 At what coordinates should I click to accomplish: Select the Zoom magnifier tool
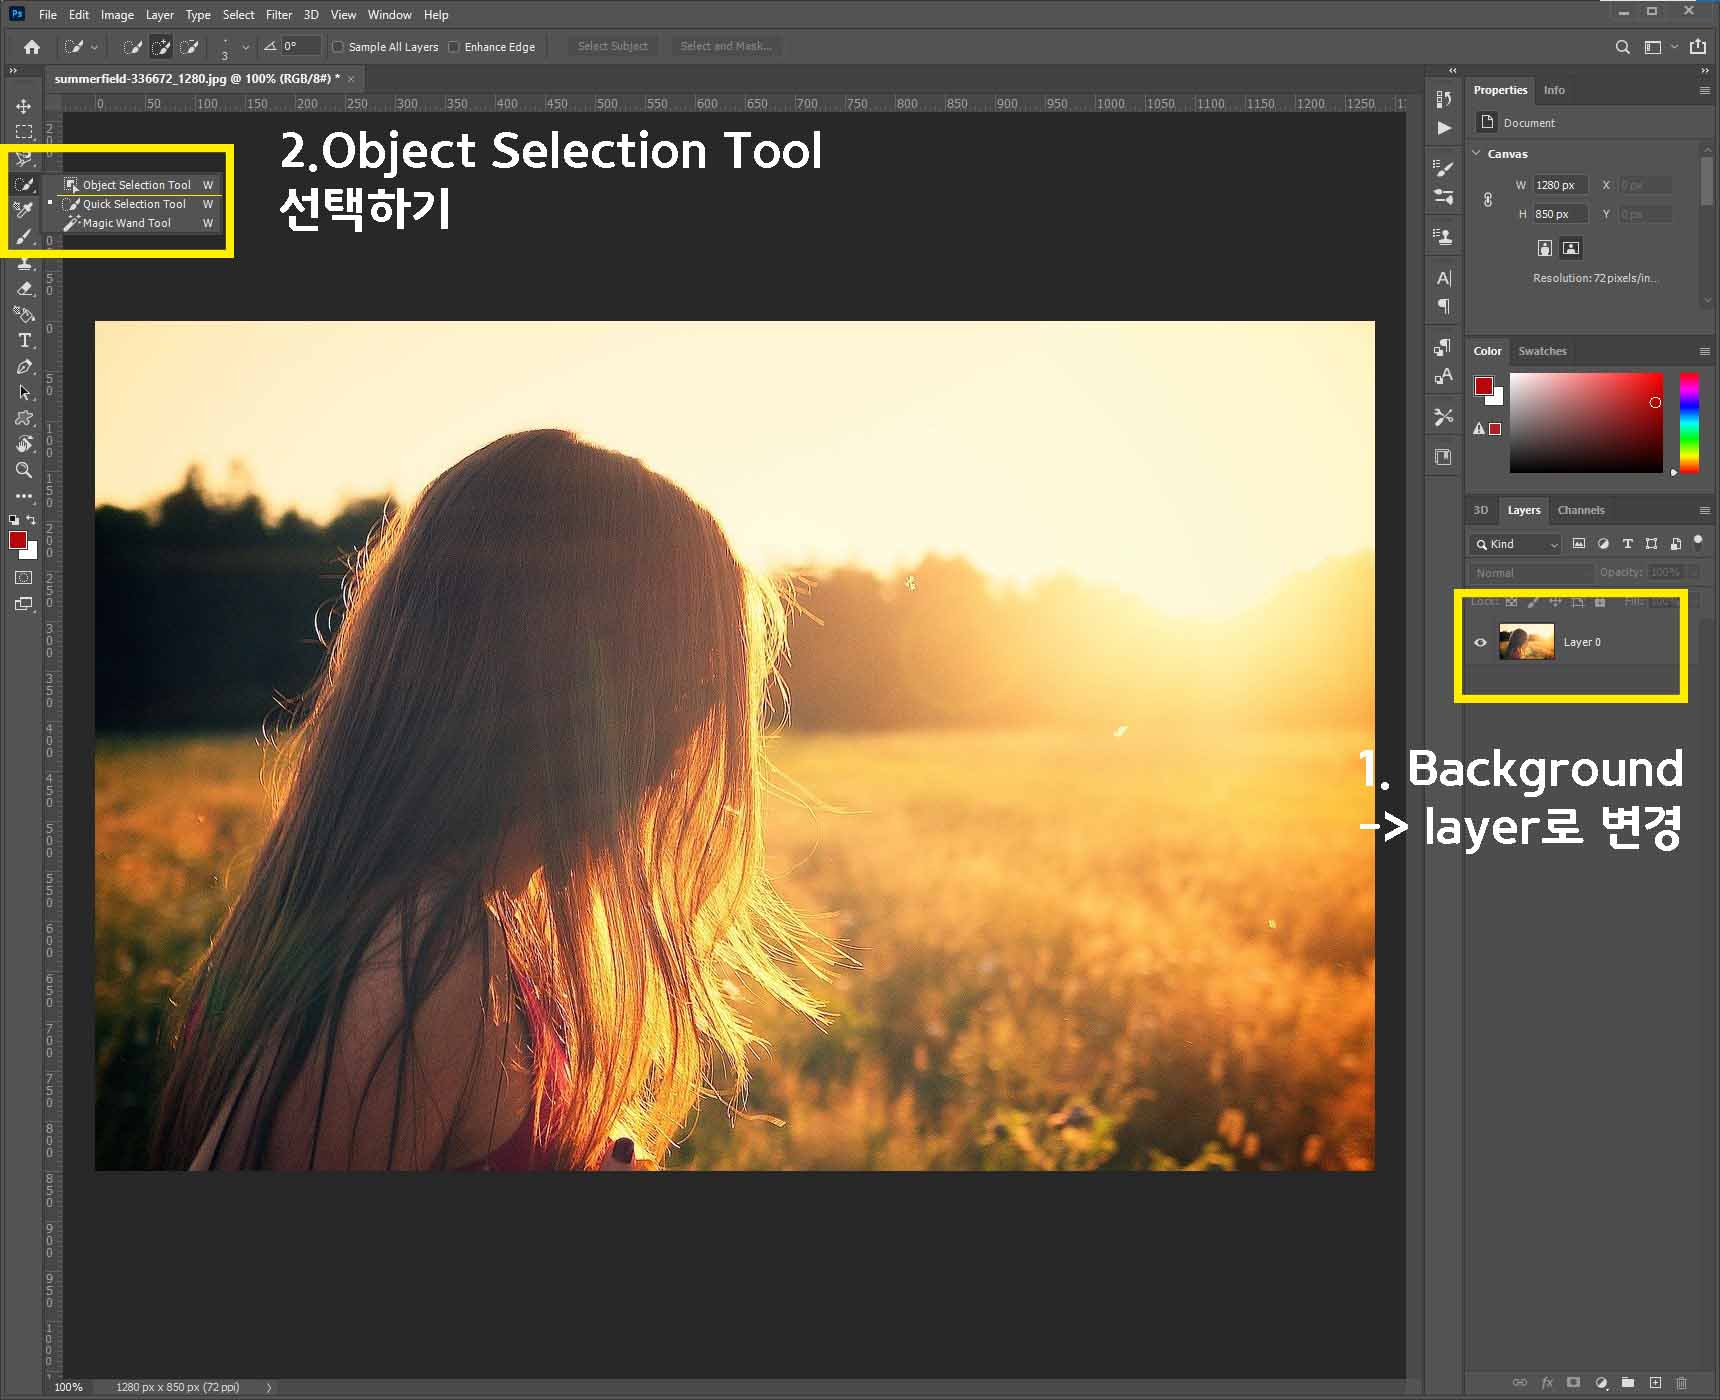pos(24,470)
